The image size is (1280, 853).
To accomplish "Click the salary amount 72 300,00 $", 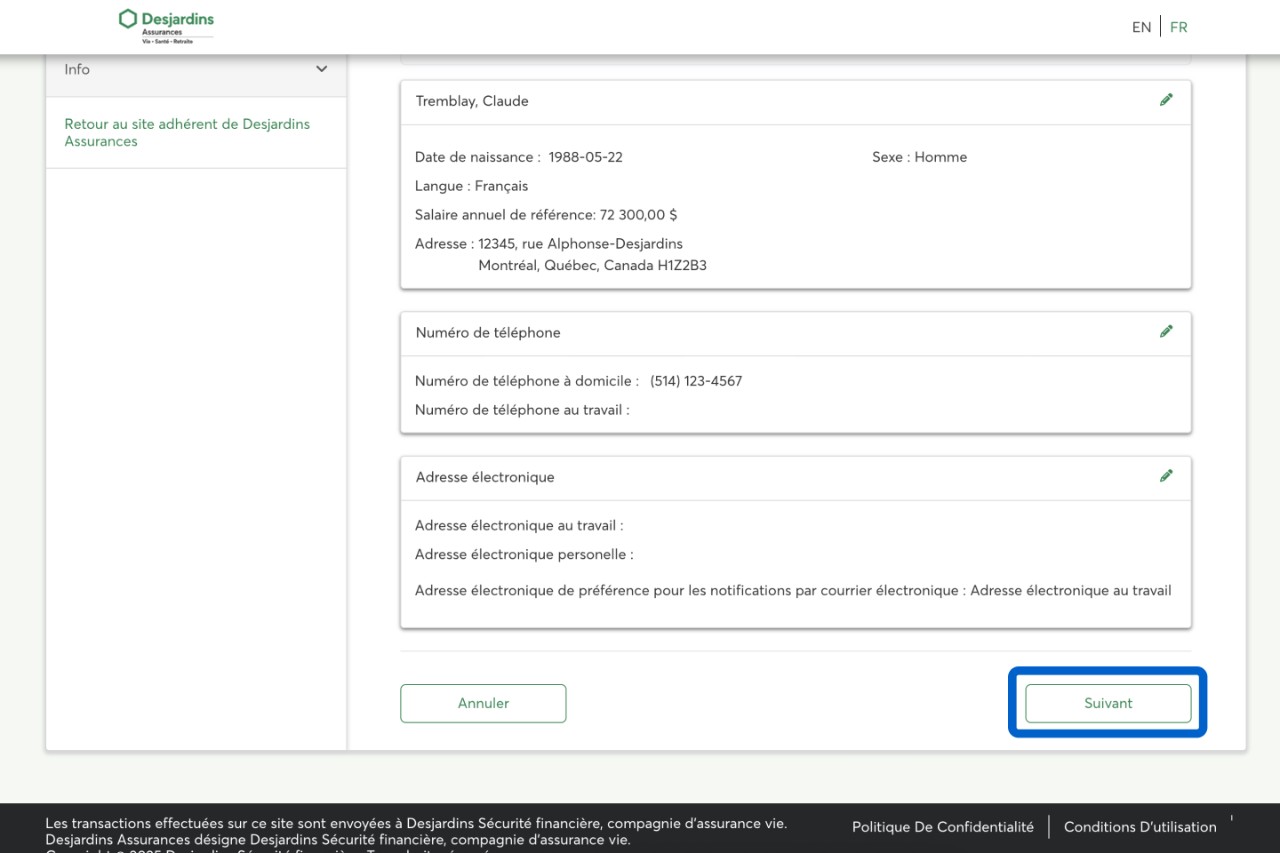I will pos(638,215).
